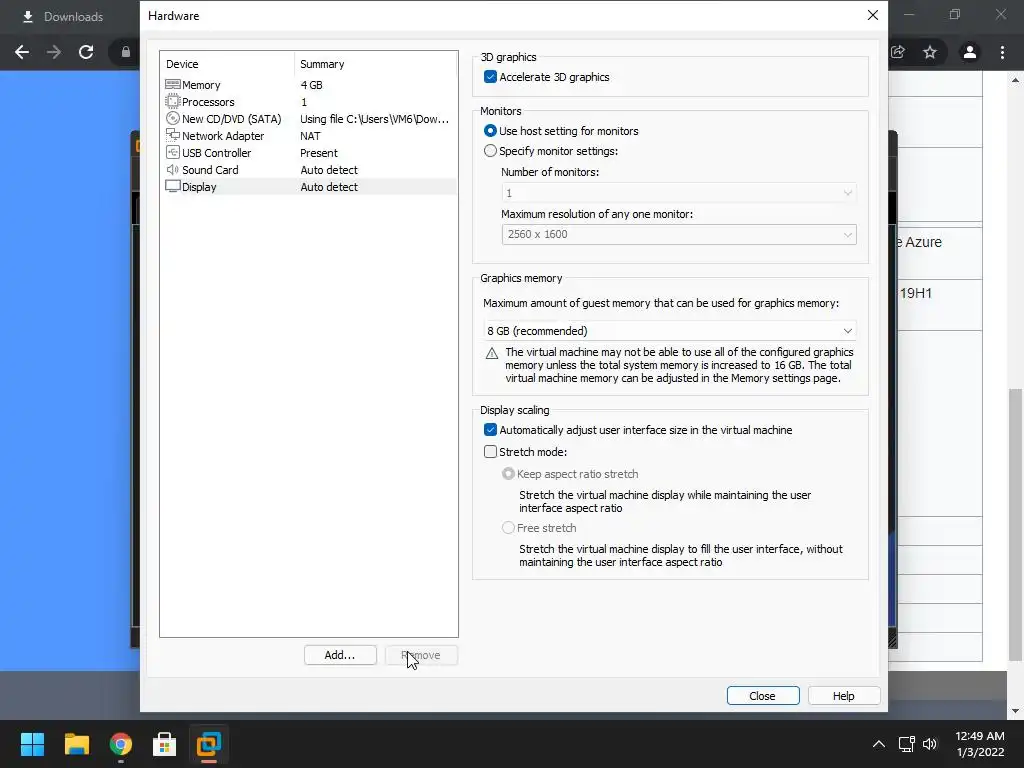This screenshot has height=768, width=1024.
Task: Enable Stretch mode checkbox
Action: 490,451
